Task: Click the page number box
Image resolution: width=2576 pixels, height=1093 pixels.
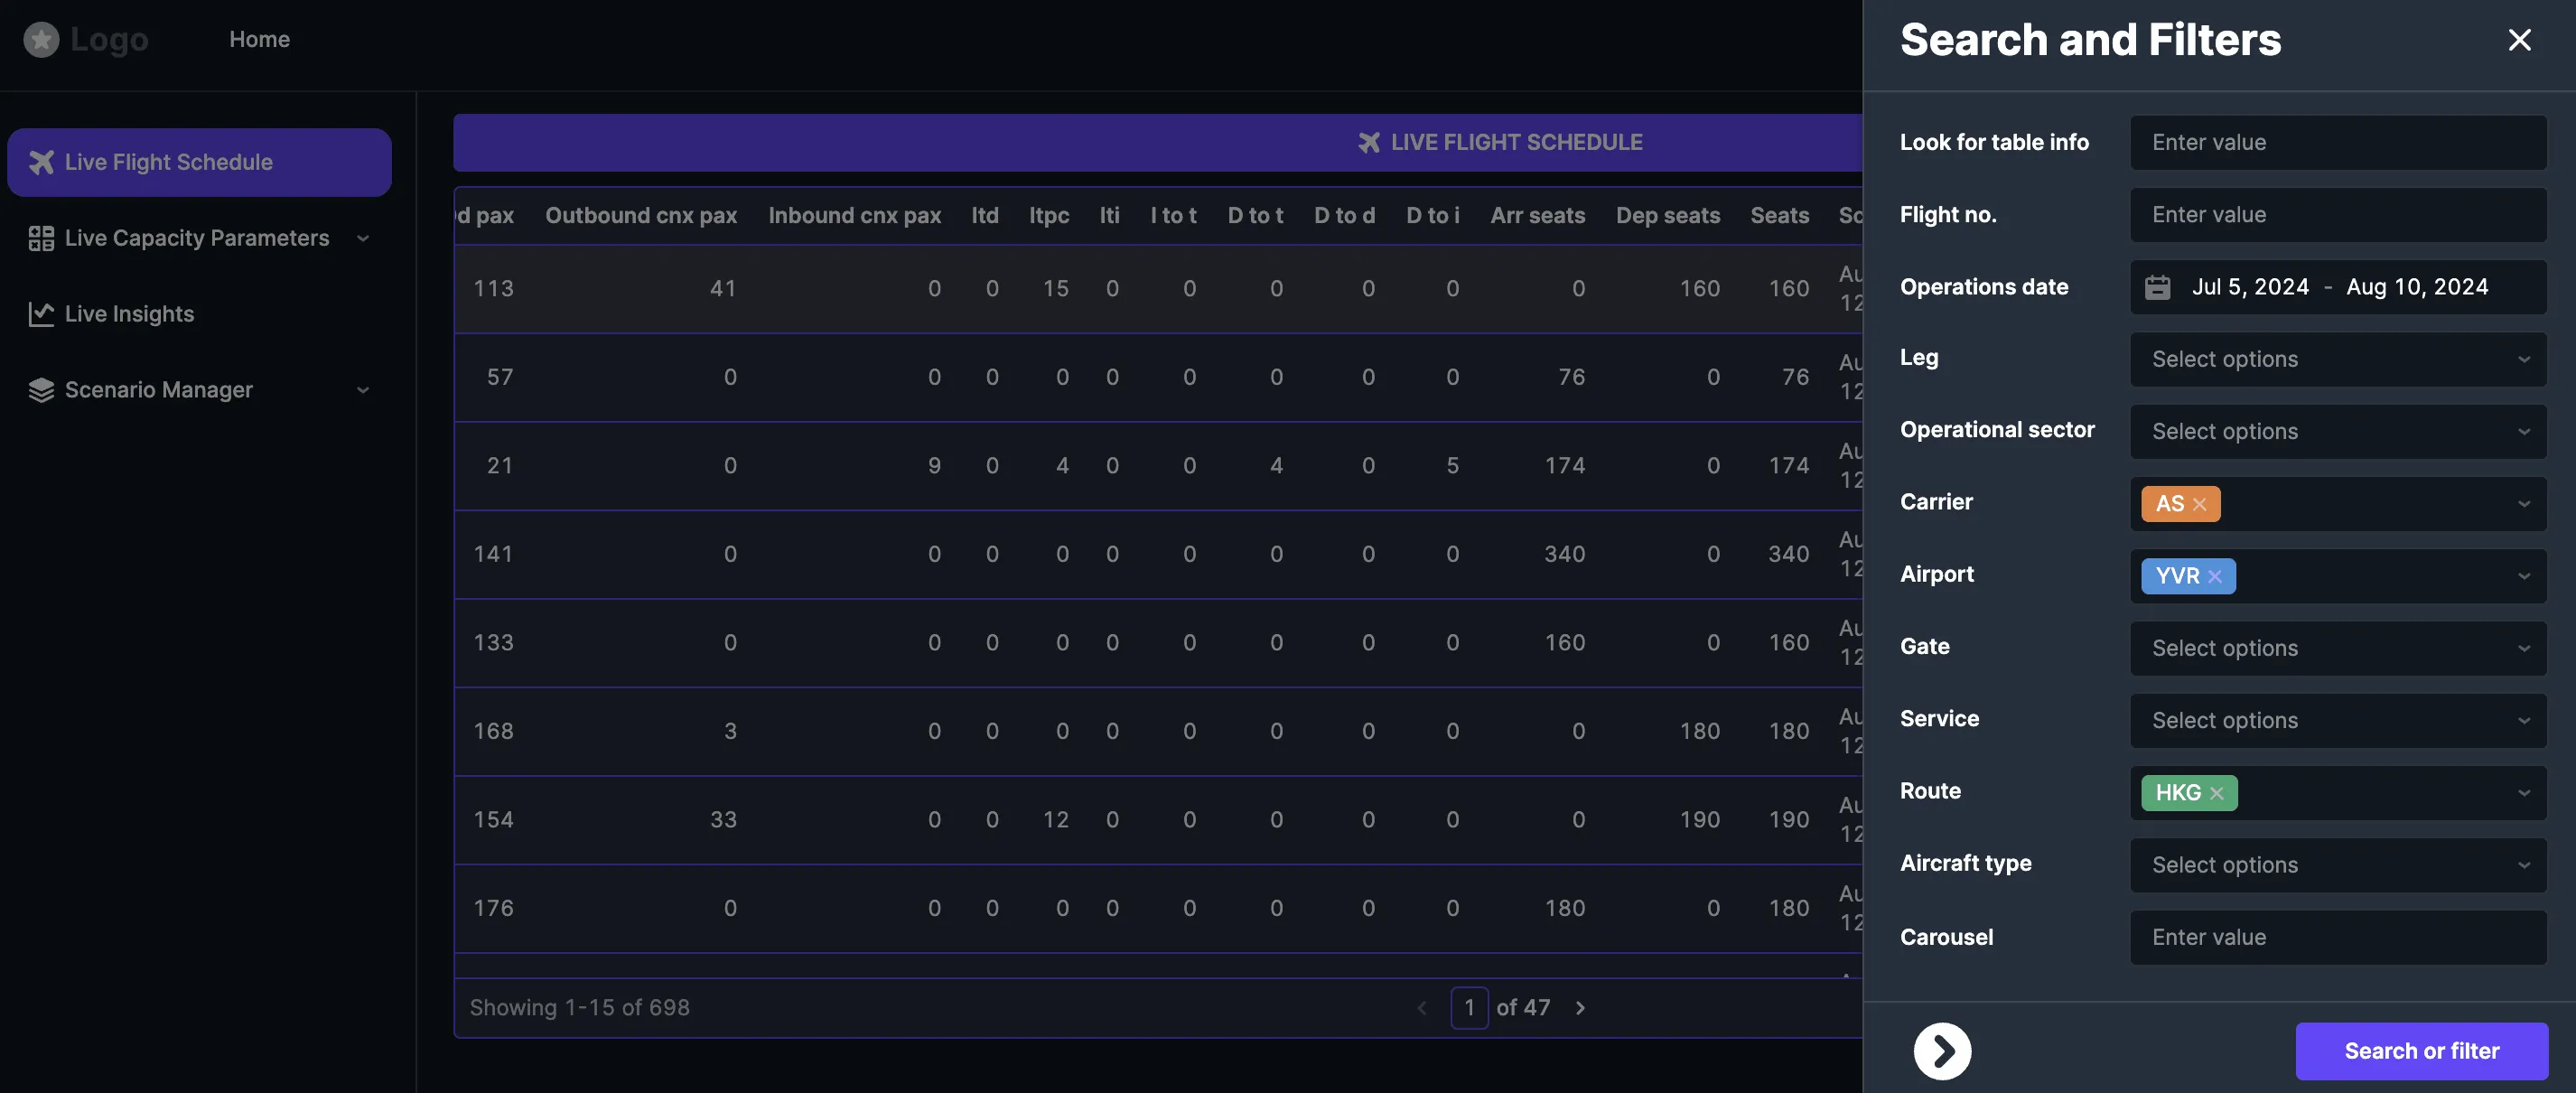Action: pos(1469,1008)
